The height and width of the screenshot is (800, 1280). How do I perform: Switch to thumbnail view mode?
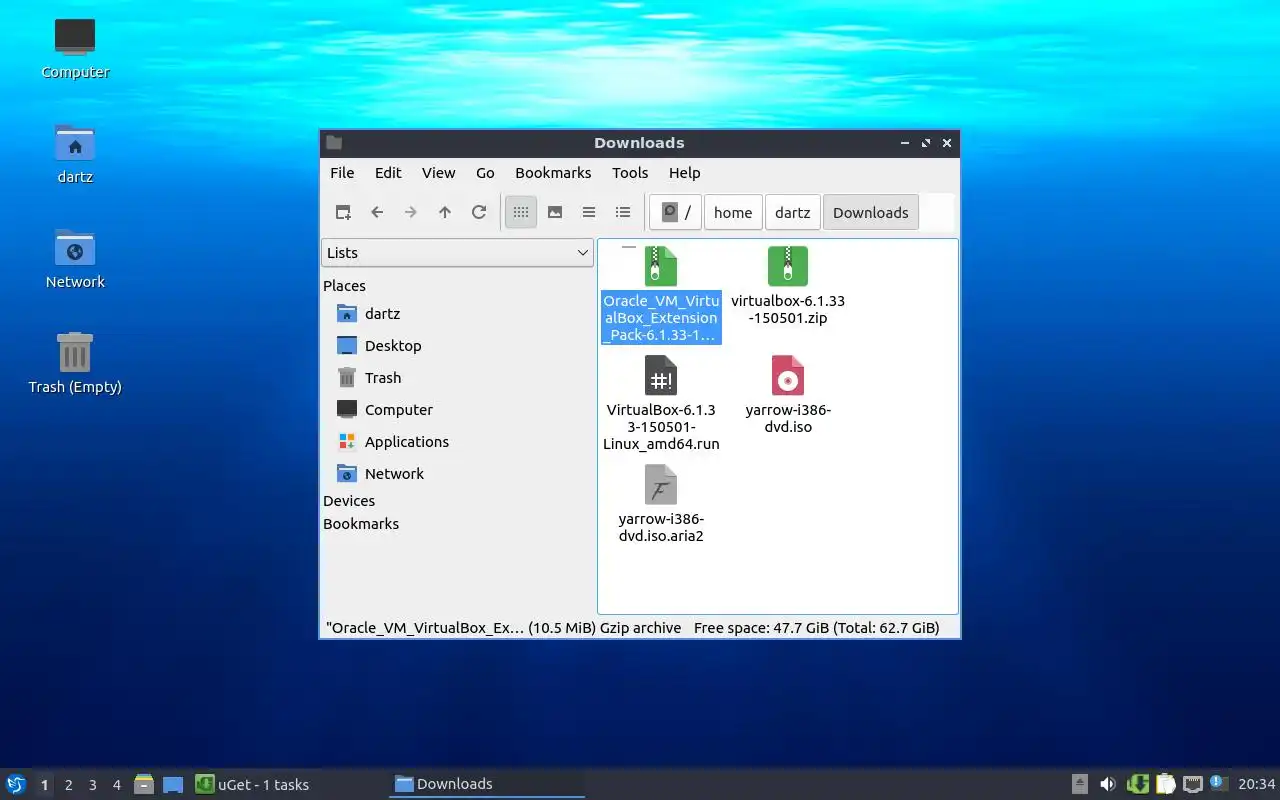[x=555, y=212]
